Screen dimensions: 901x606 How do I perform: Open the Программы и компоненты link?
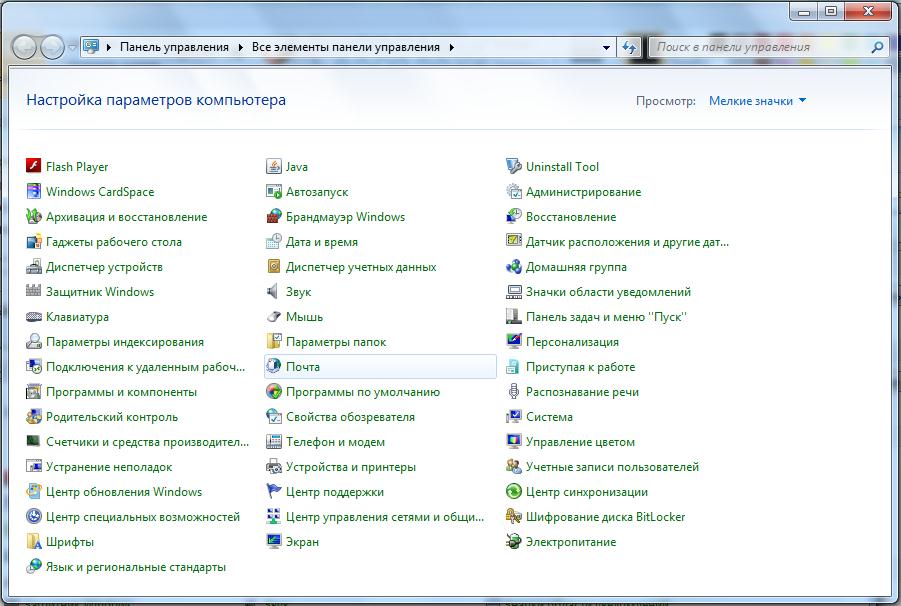121,392
